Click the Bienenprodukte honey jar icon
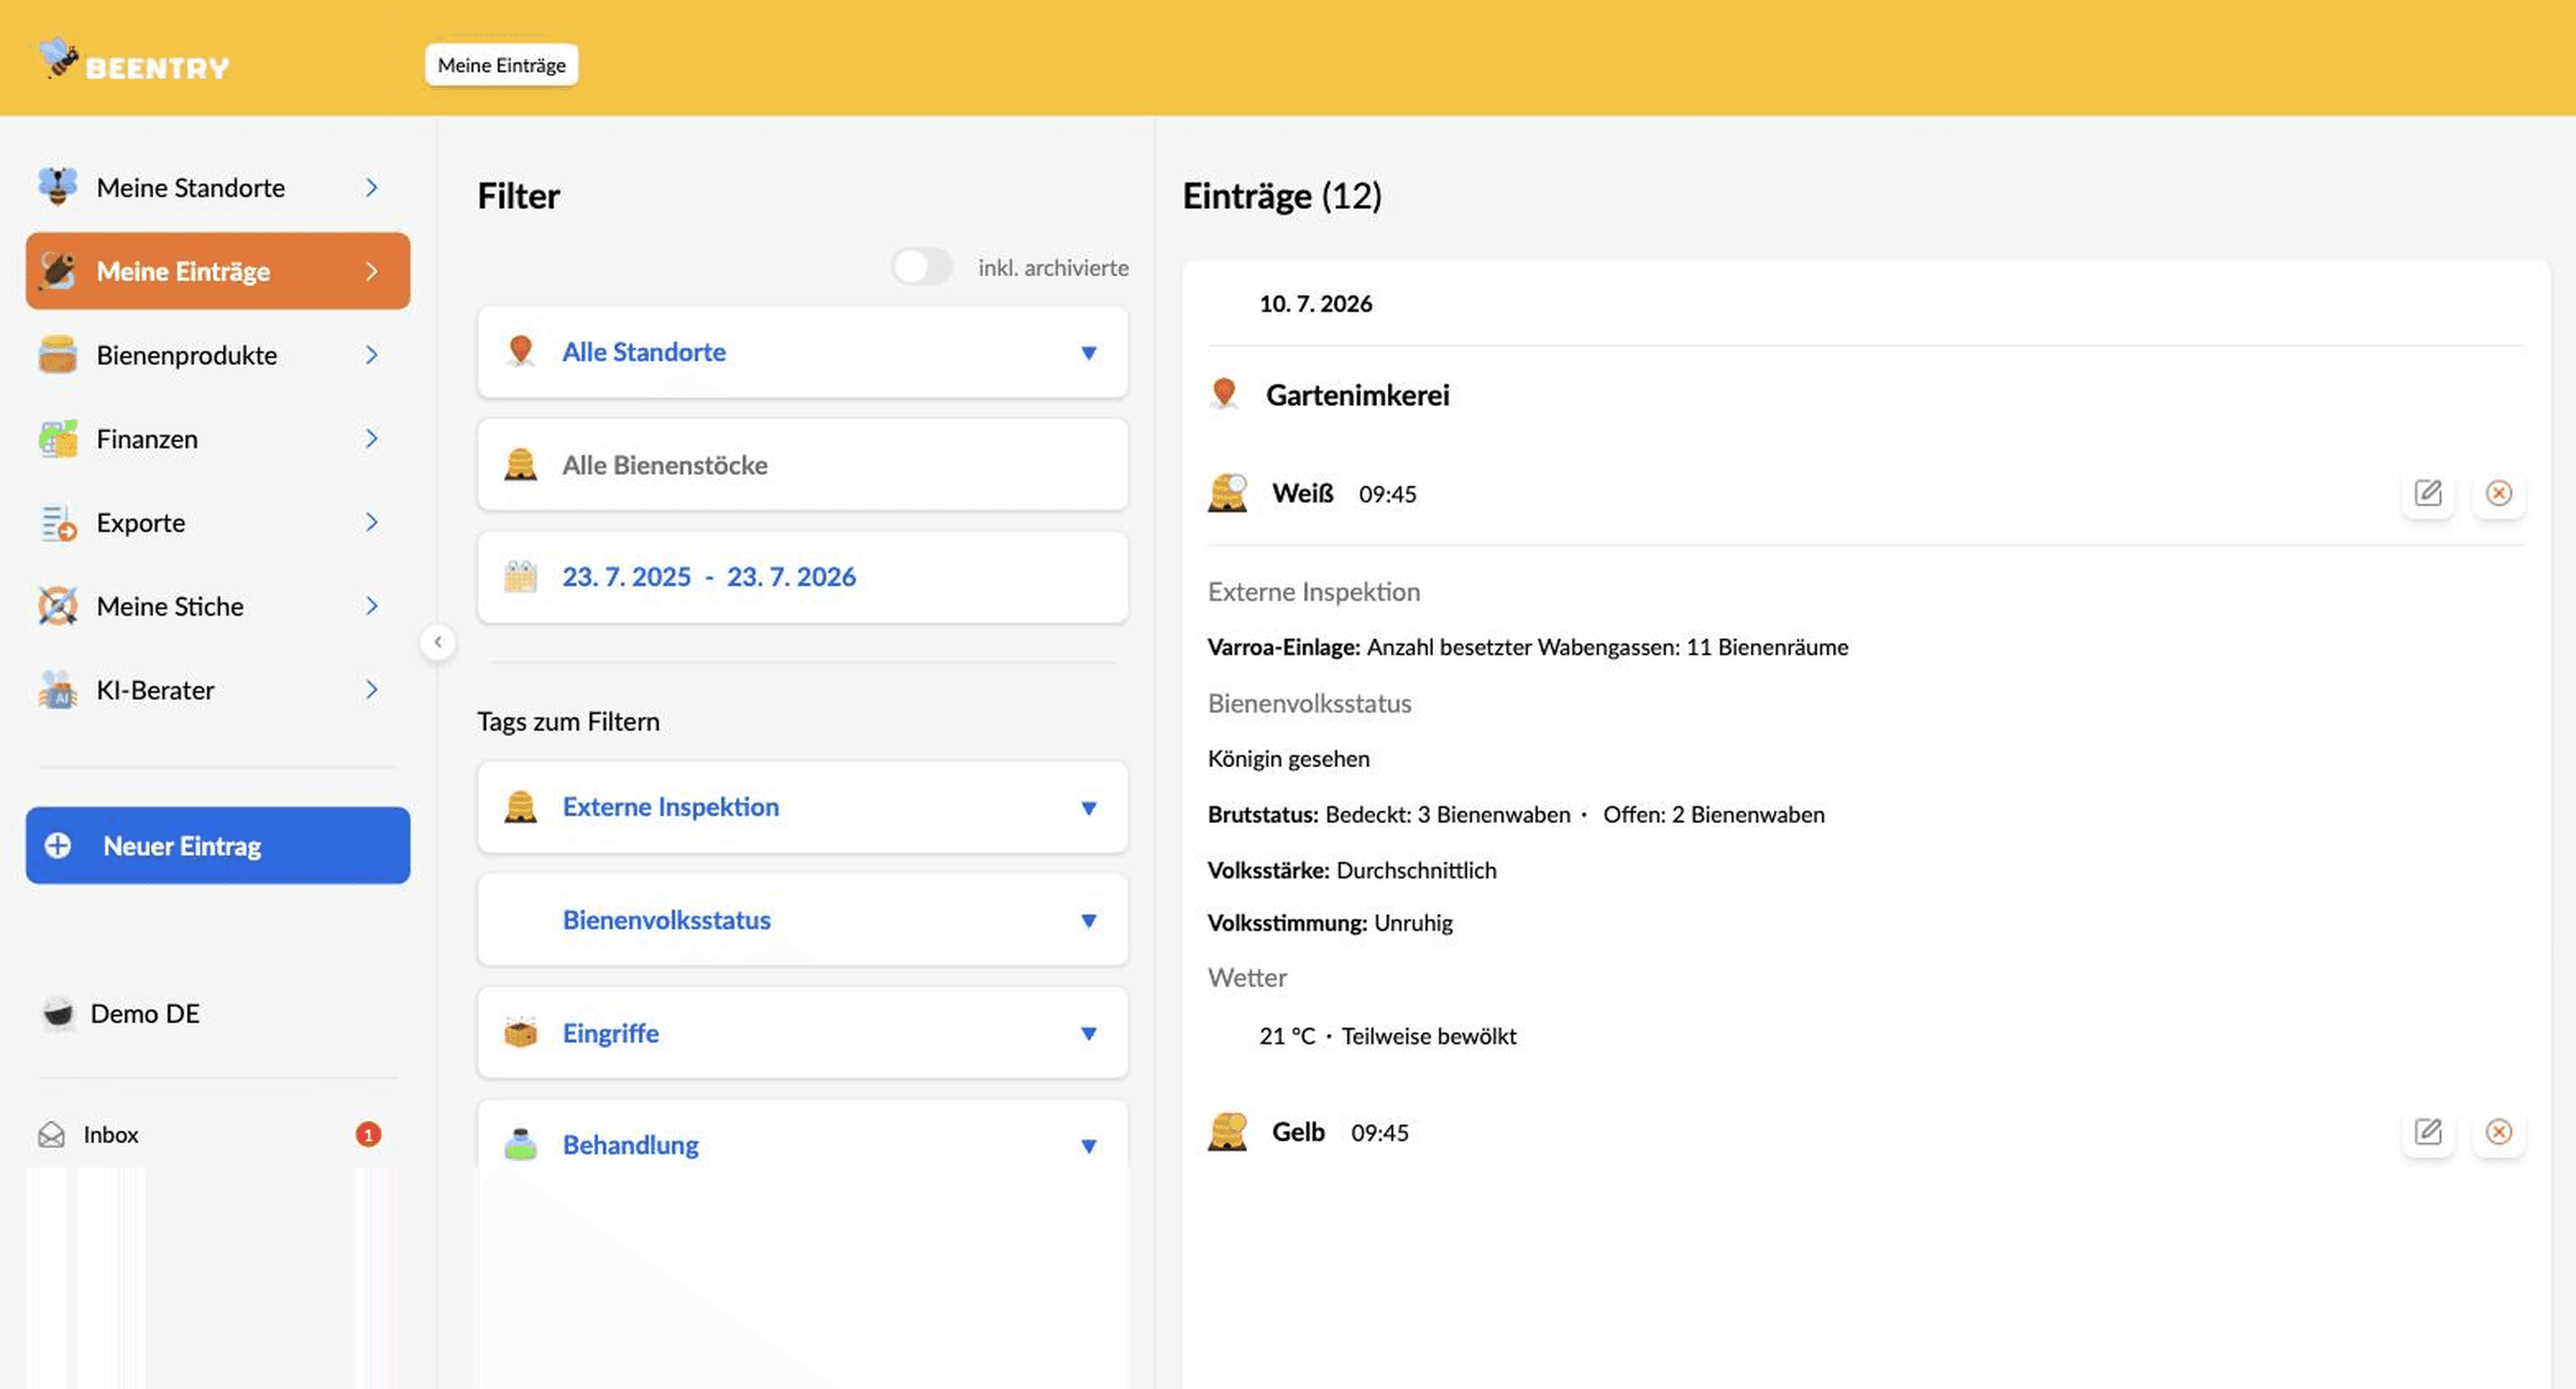Image resolution: width=2576 pixels, height=1389 pixels. pos(58,355)
